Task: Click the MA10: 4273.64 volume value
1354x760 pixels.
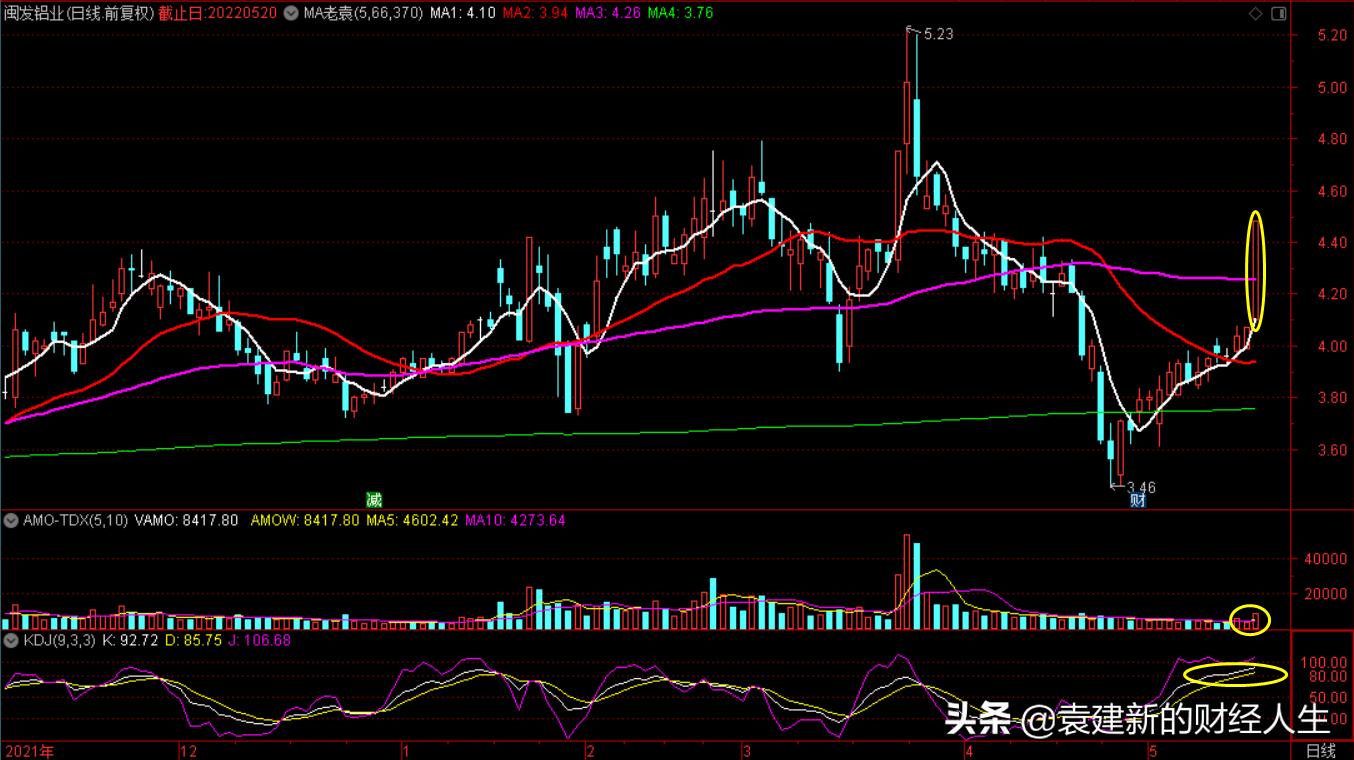Action: pos(515,520)
